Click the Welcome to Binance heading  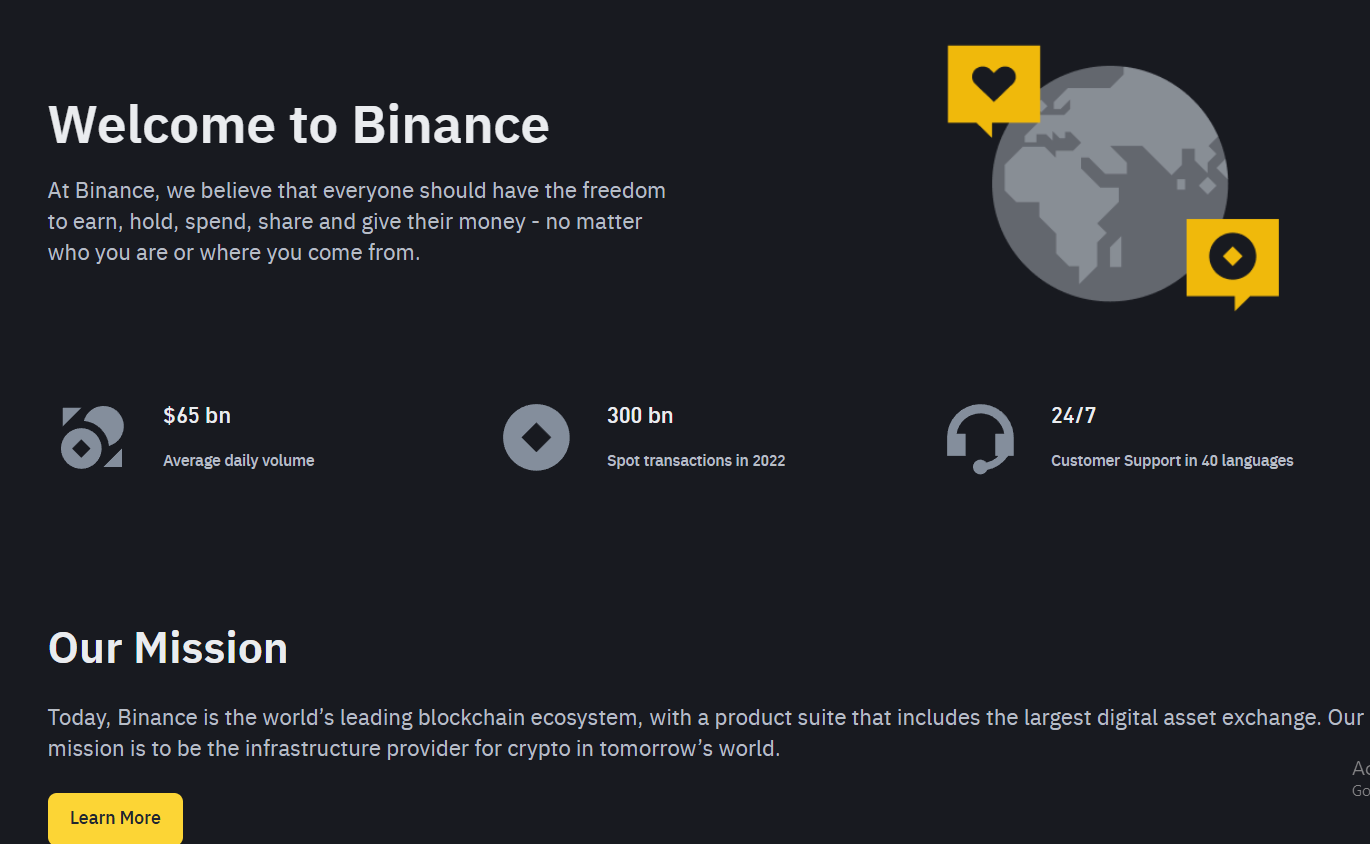click(x=298, y=125)
